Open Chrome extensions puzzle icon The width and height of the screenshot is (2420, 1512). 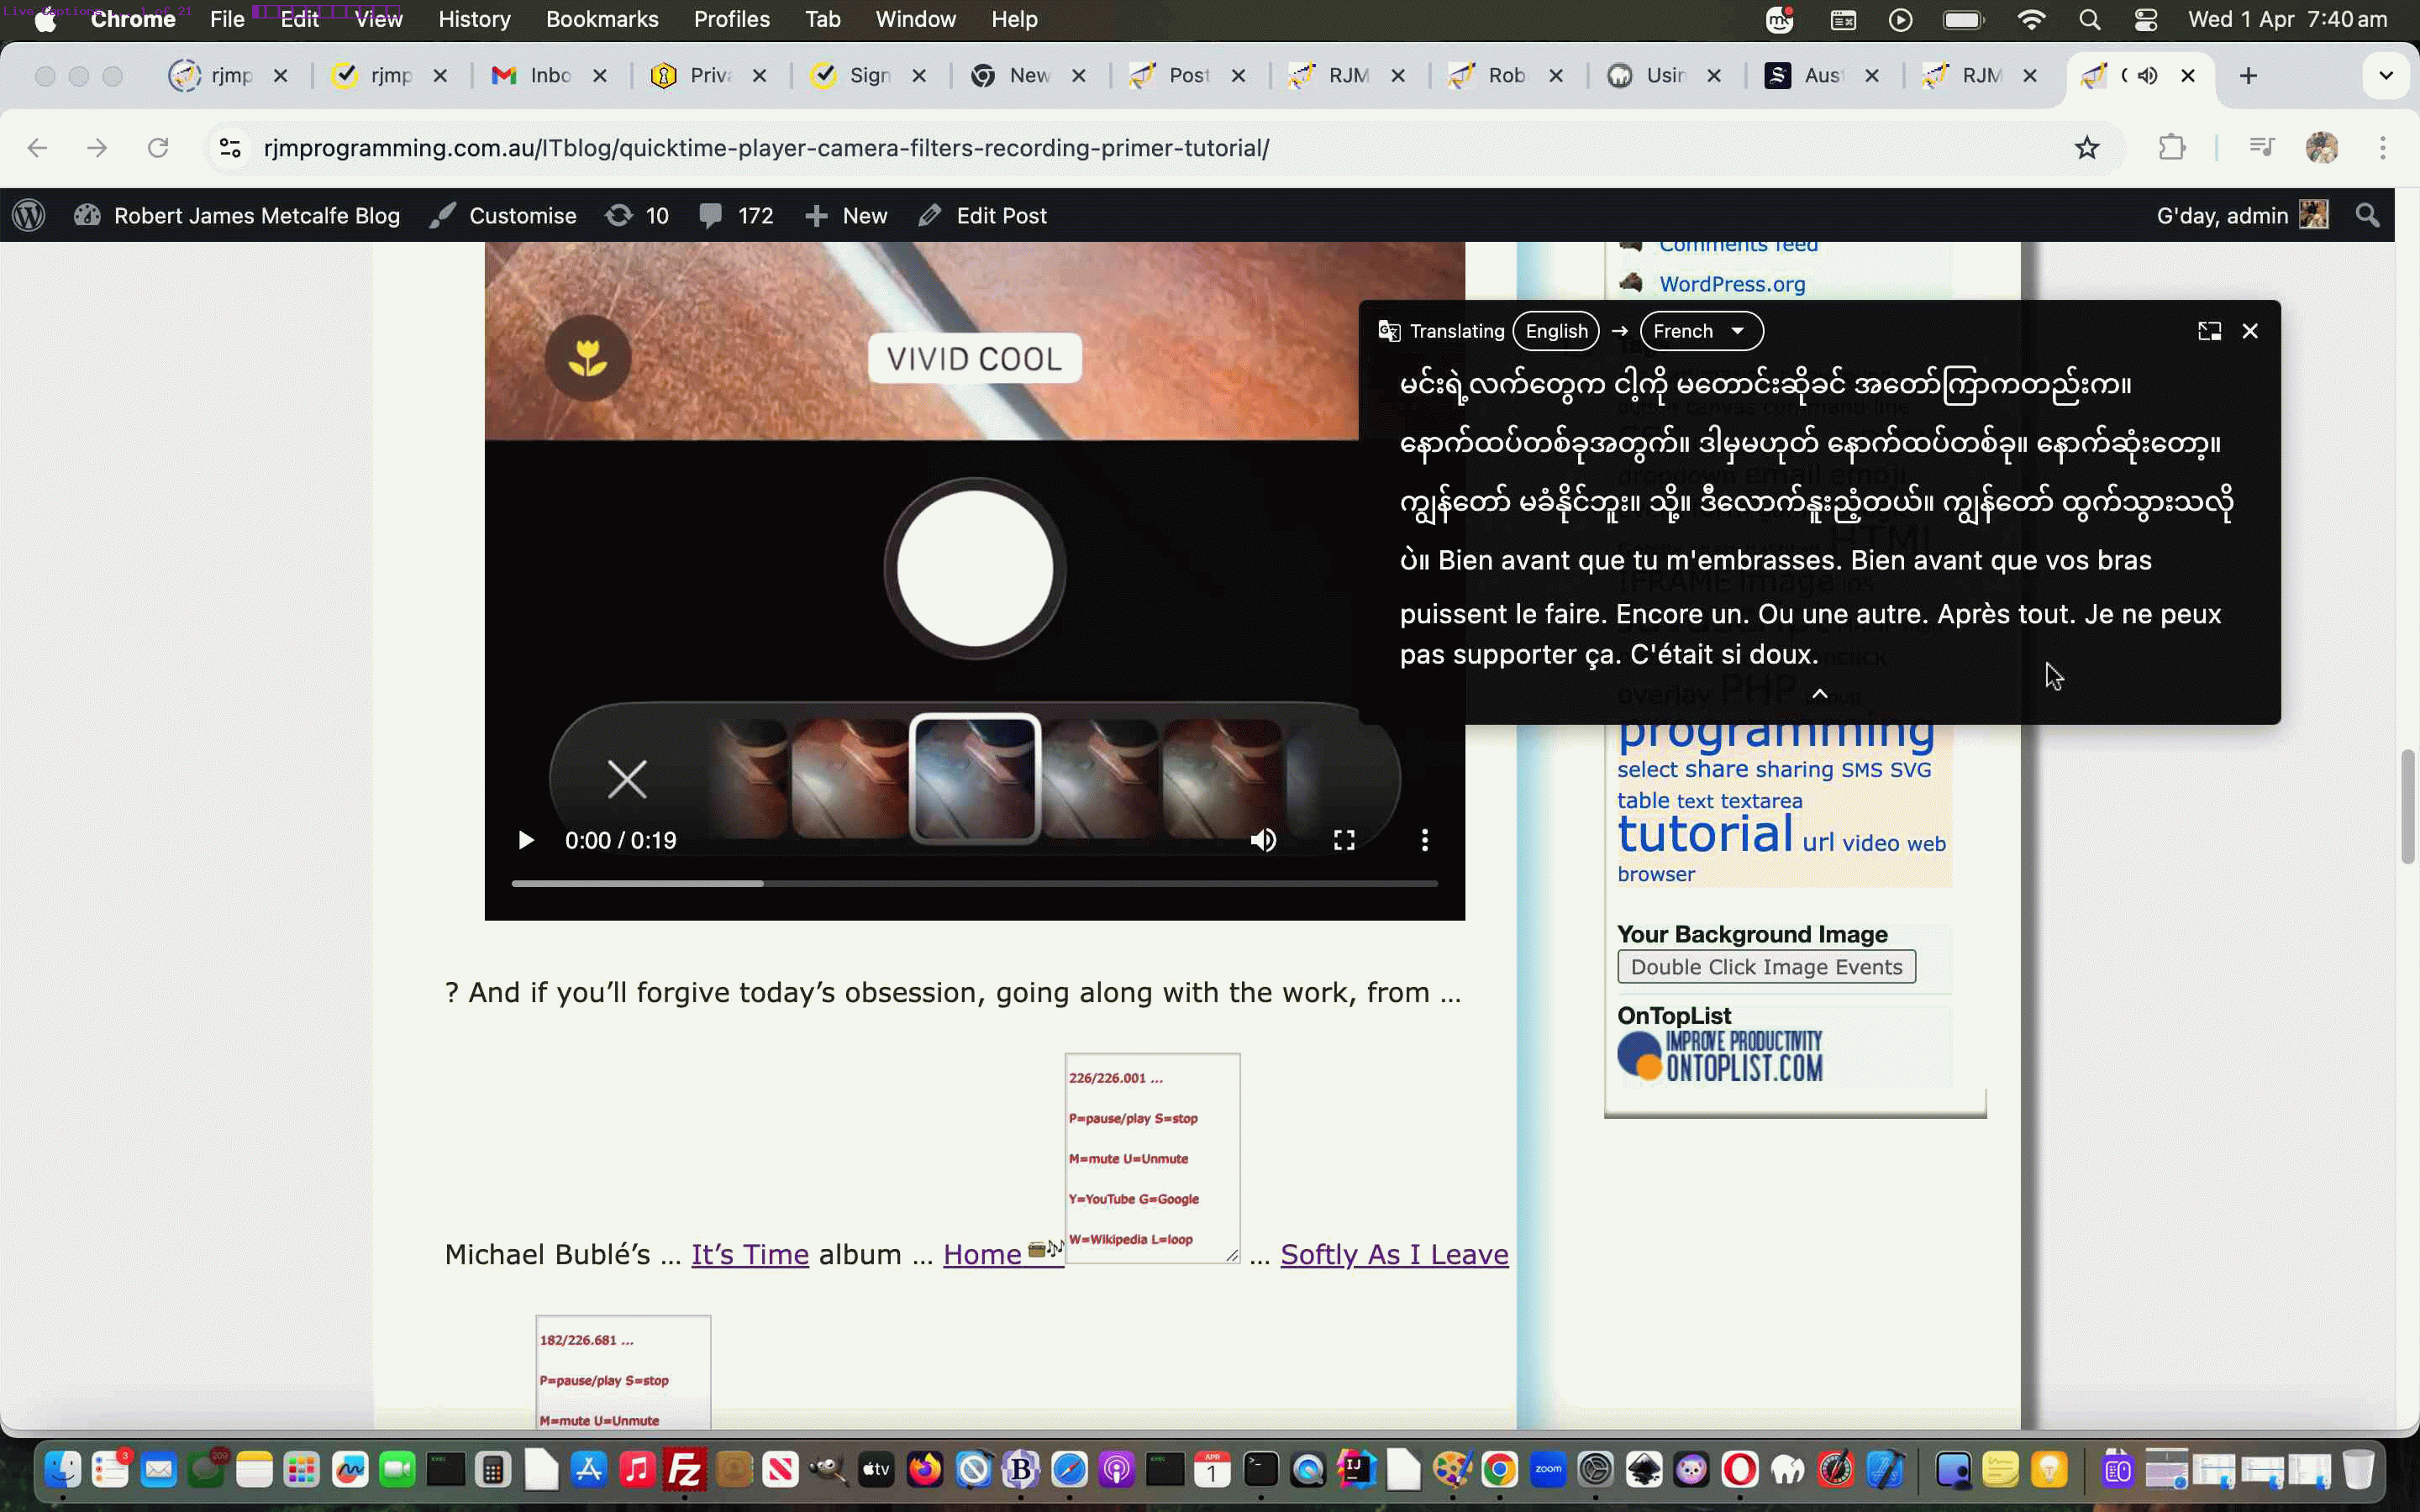tap(2171, 148)
